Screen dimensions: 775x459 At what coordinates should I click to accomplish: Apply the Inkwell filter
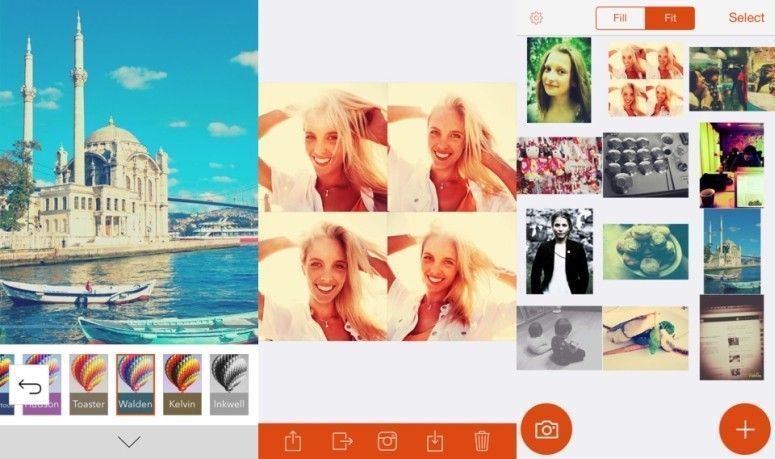[229, 384]
